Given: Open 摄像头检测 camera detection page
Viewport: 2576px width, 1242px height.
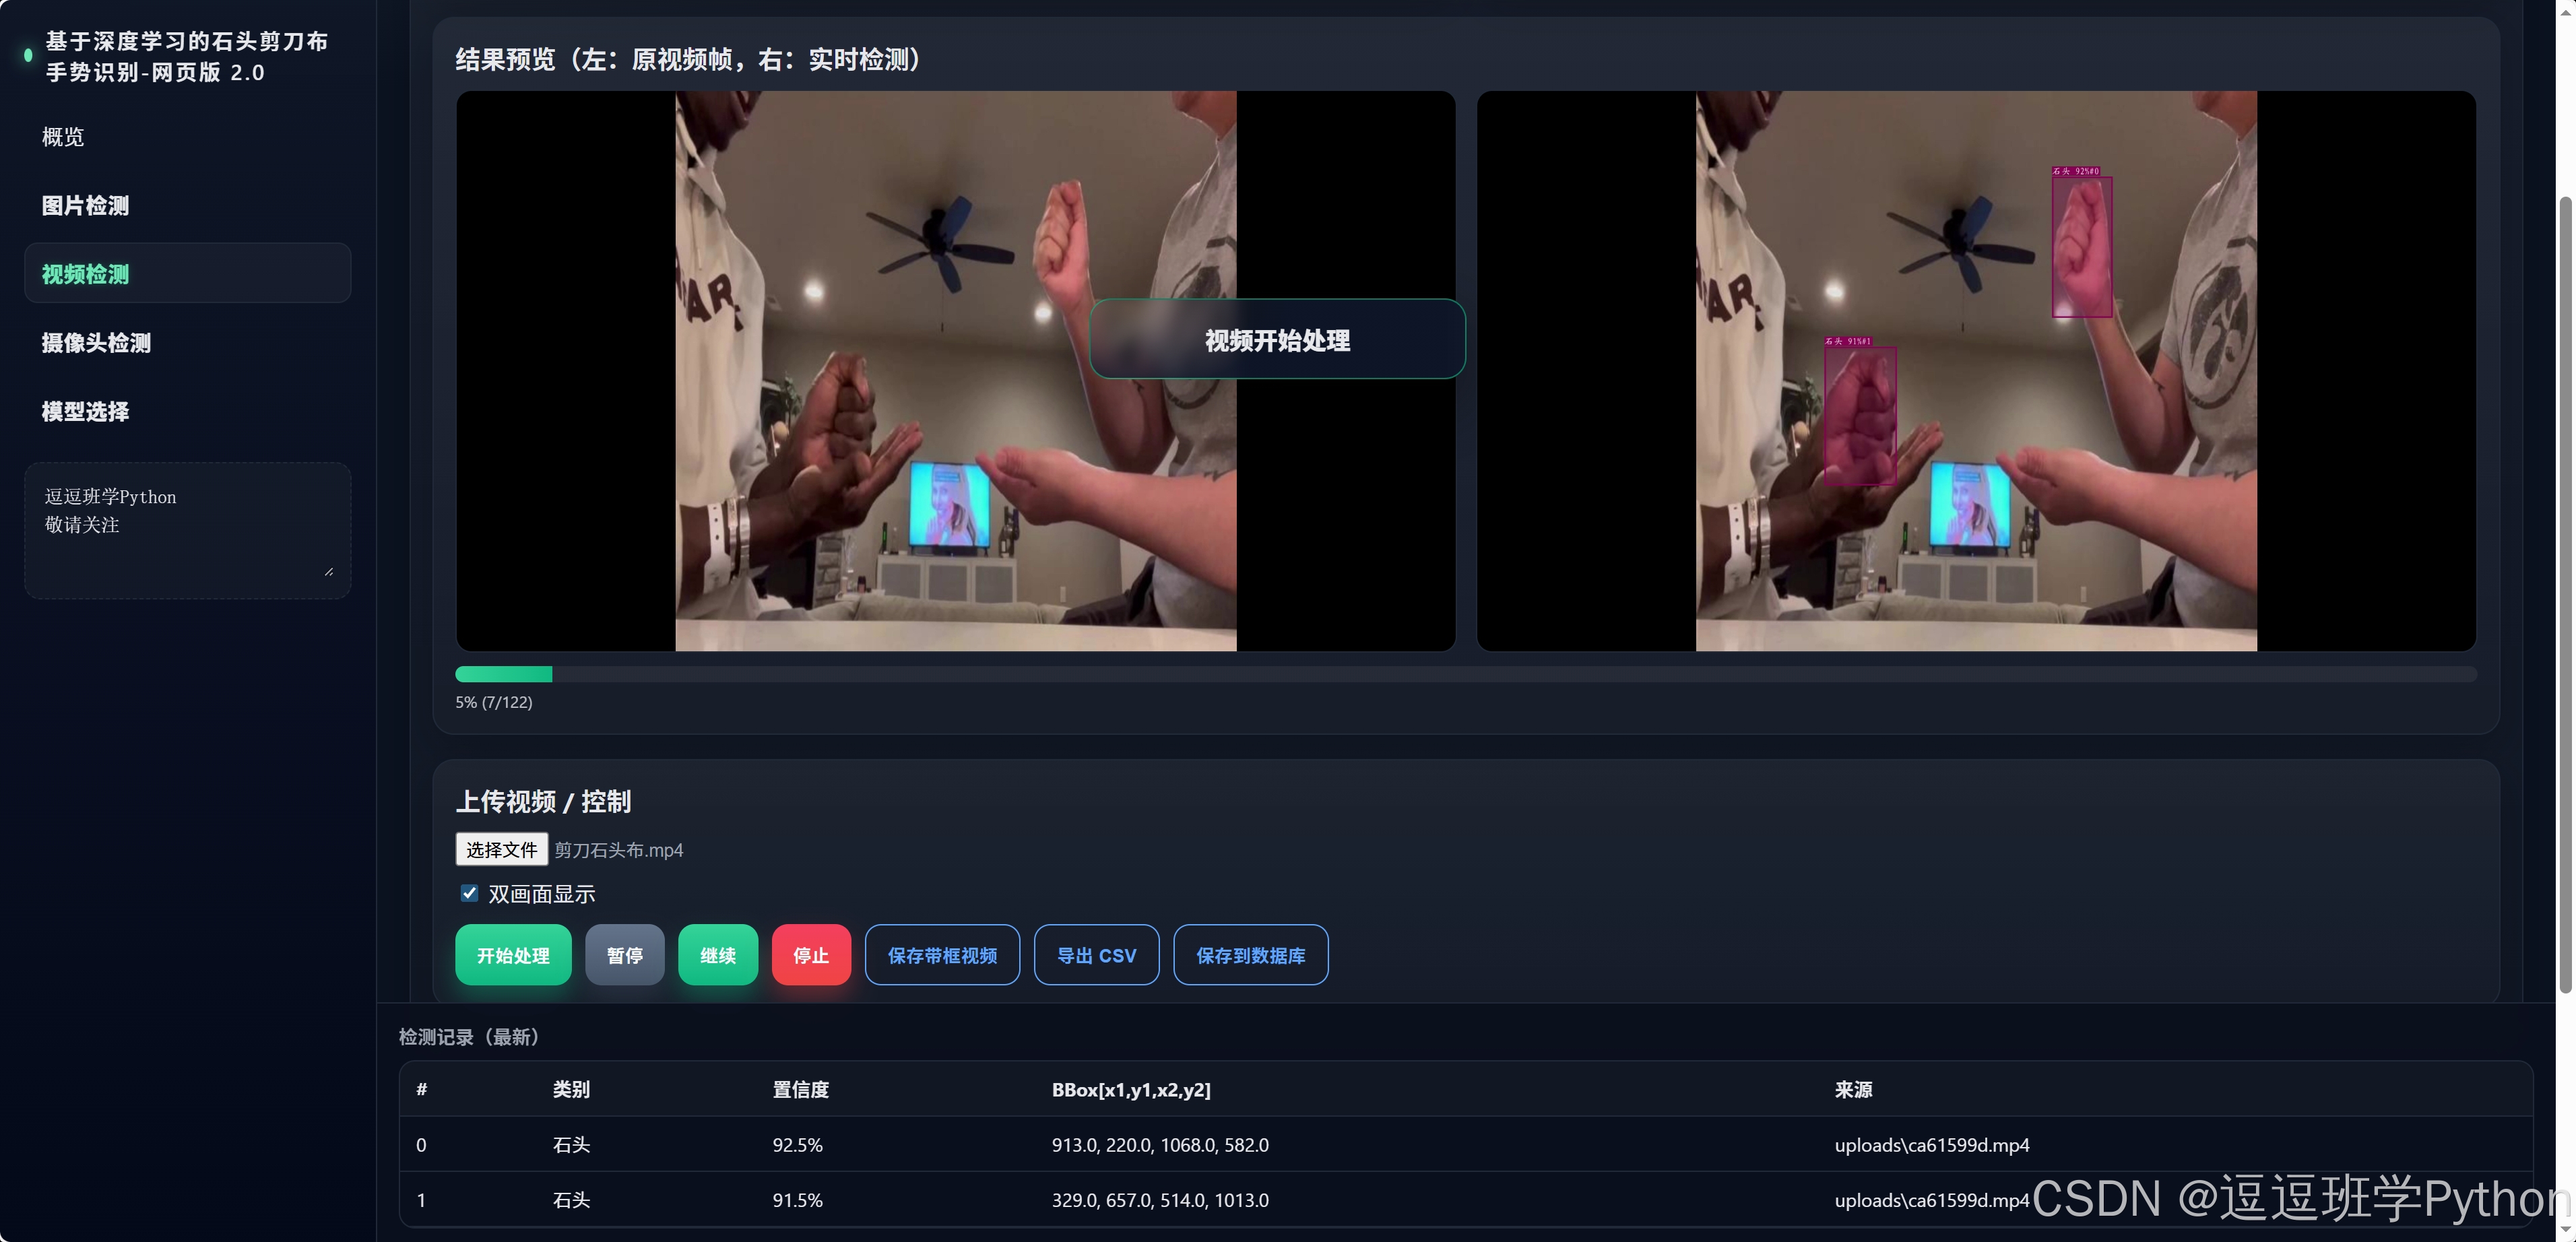Looking at the screenshot, I should pyautogui.click(x=96, y=343).
